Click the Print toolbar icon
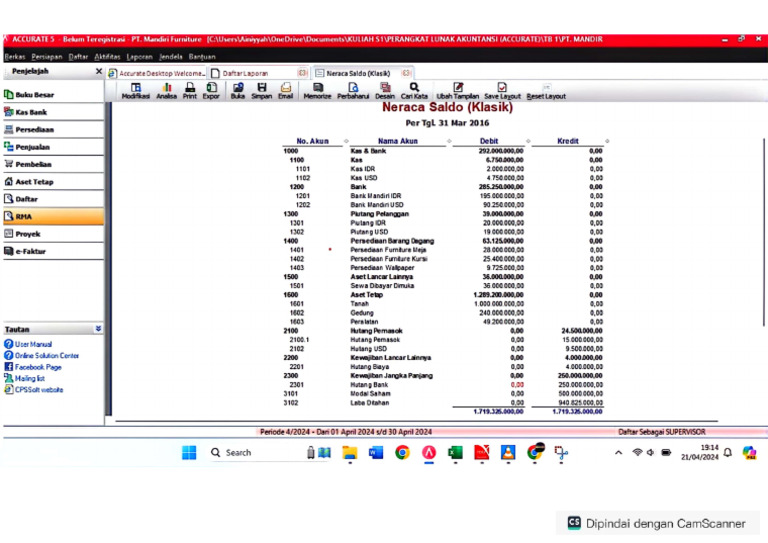The image size is (768, 543). (190, 91)
